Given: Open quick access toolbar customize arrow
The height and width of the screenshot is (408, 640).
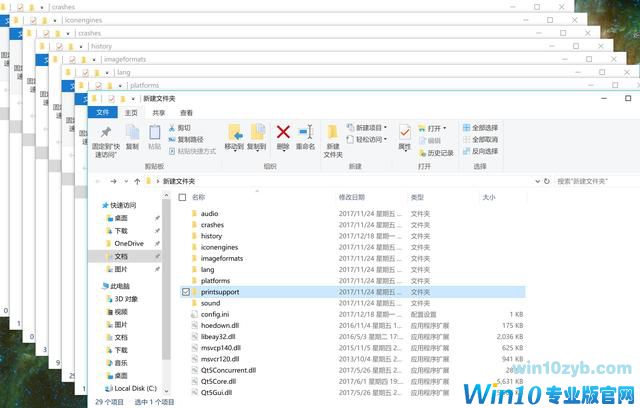Looking at the screenshot, I should click(133, 99).
